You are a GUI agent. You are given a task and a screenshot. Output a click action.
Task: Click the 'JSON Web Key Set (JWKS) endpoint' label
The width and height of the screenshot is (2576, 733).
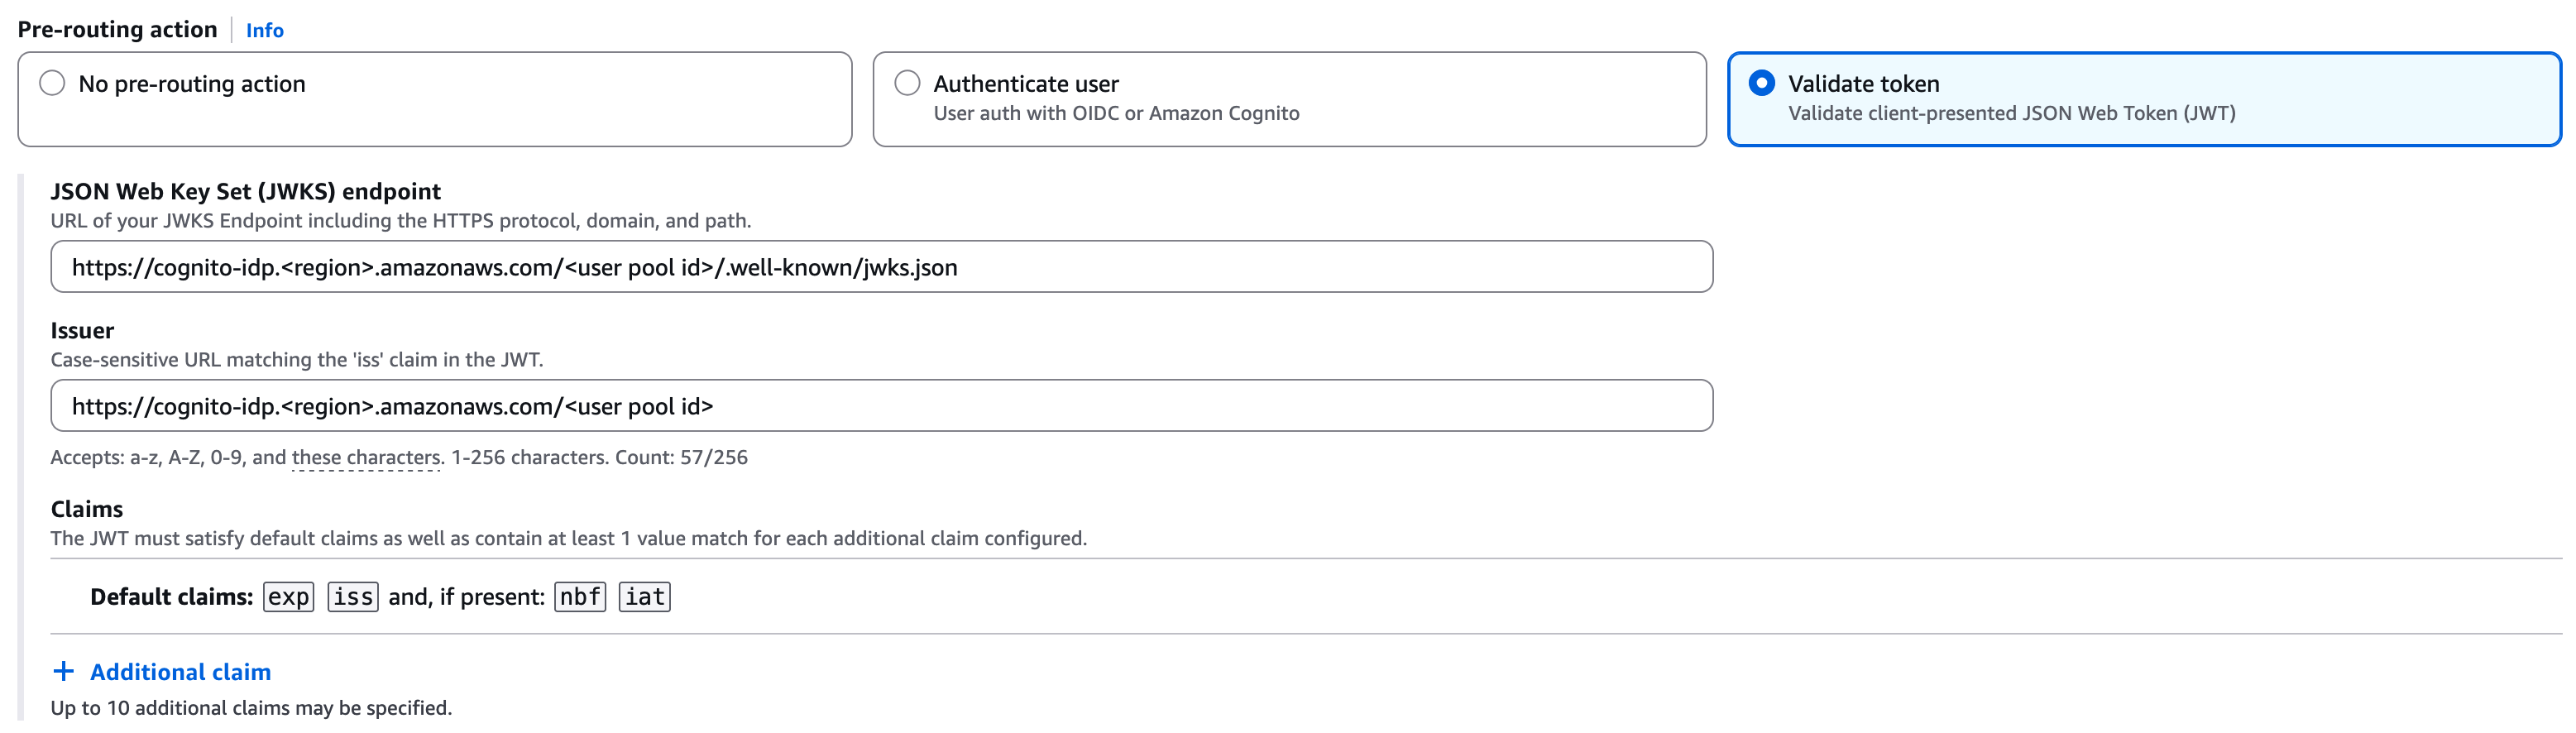[245, 191]
